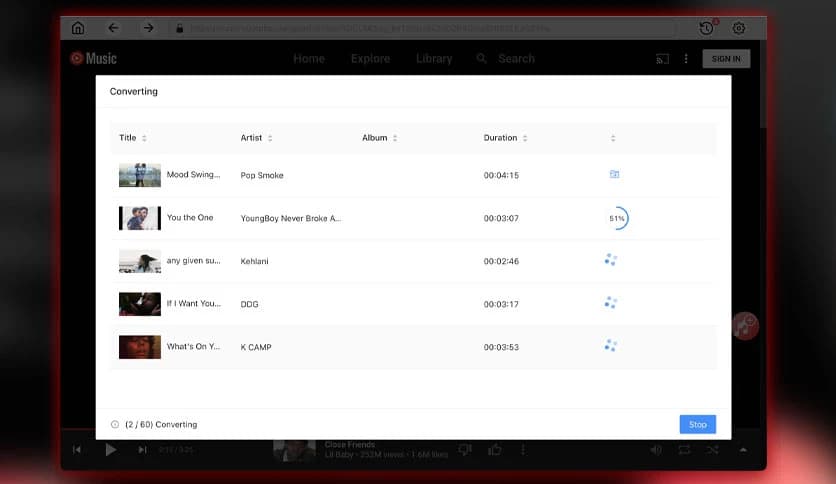Image resolution: width=836 pixels, height=484 pixels.
Task: Go forward with the right arrow
Action: [149, 28]
